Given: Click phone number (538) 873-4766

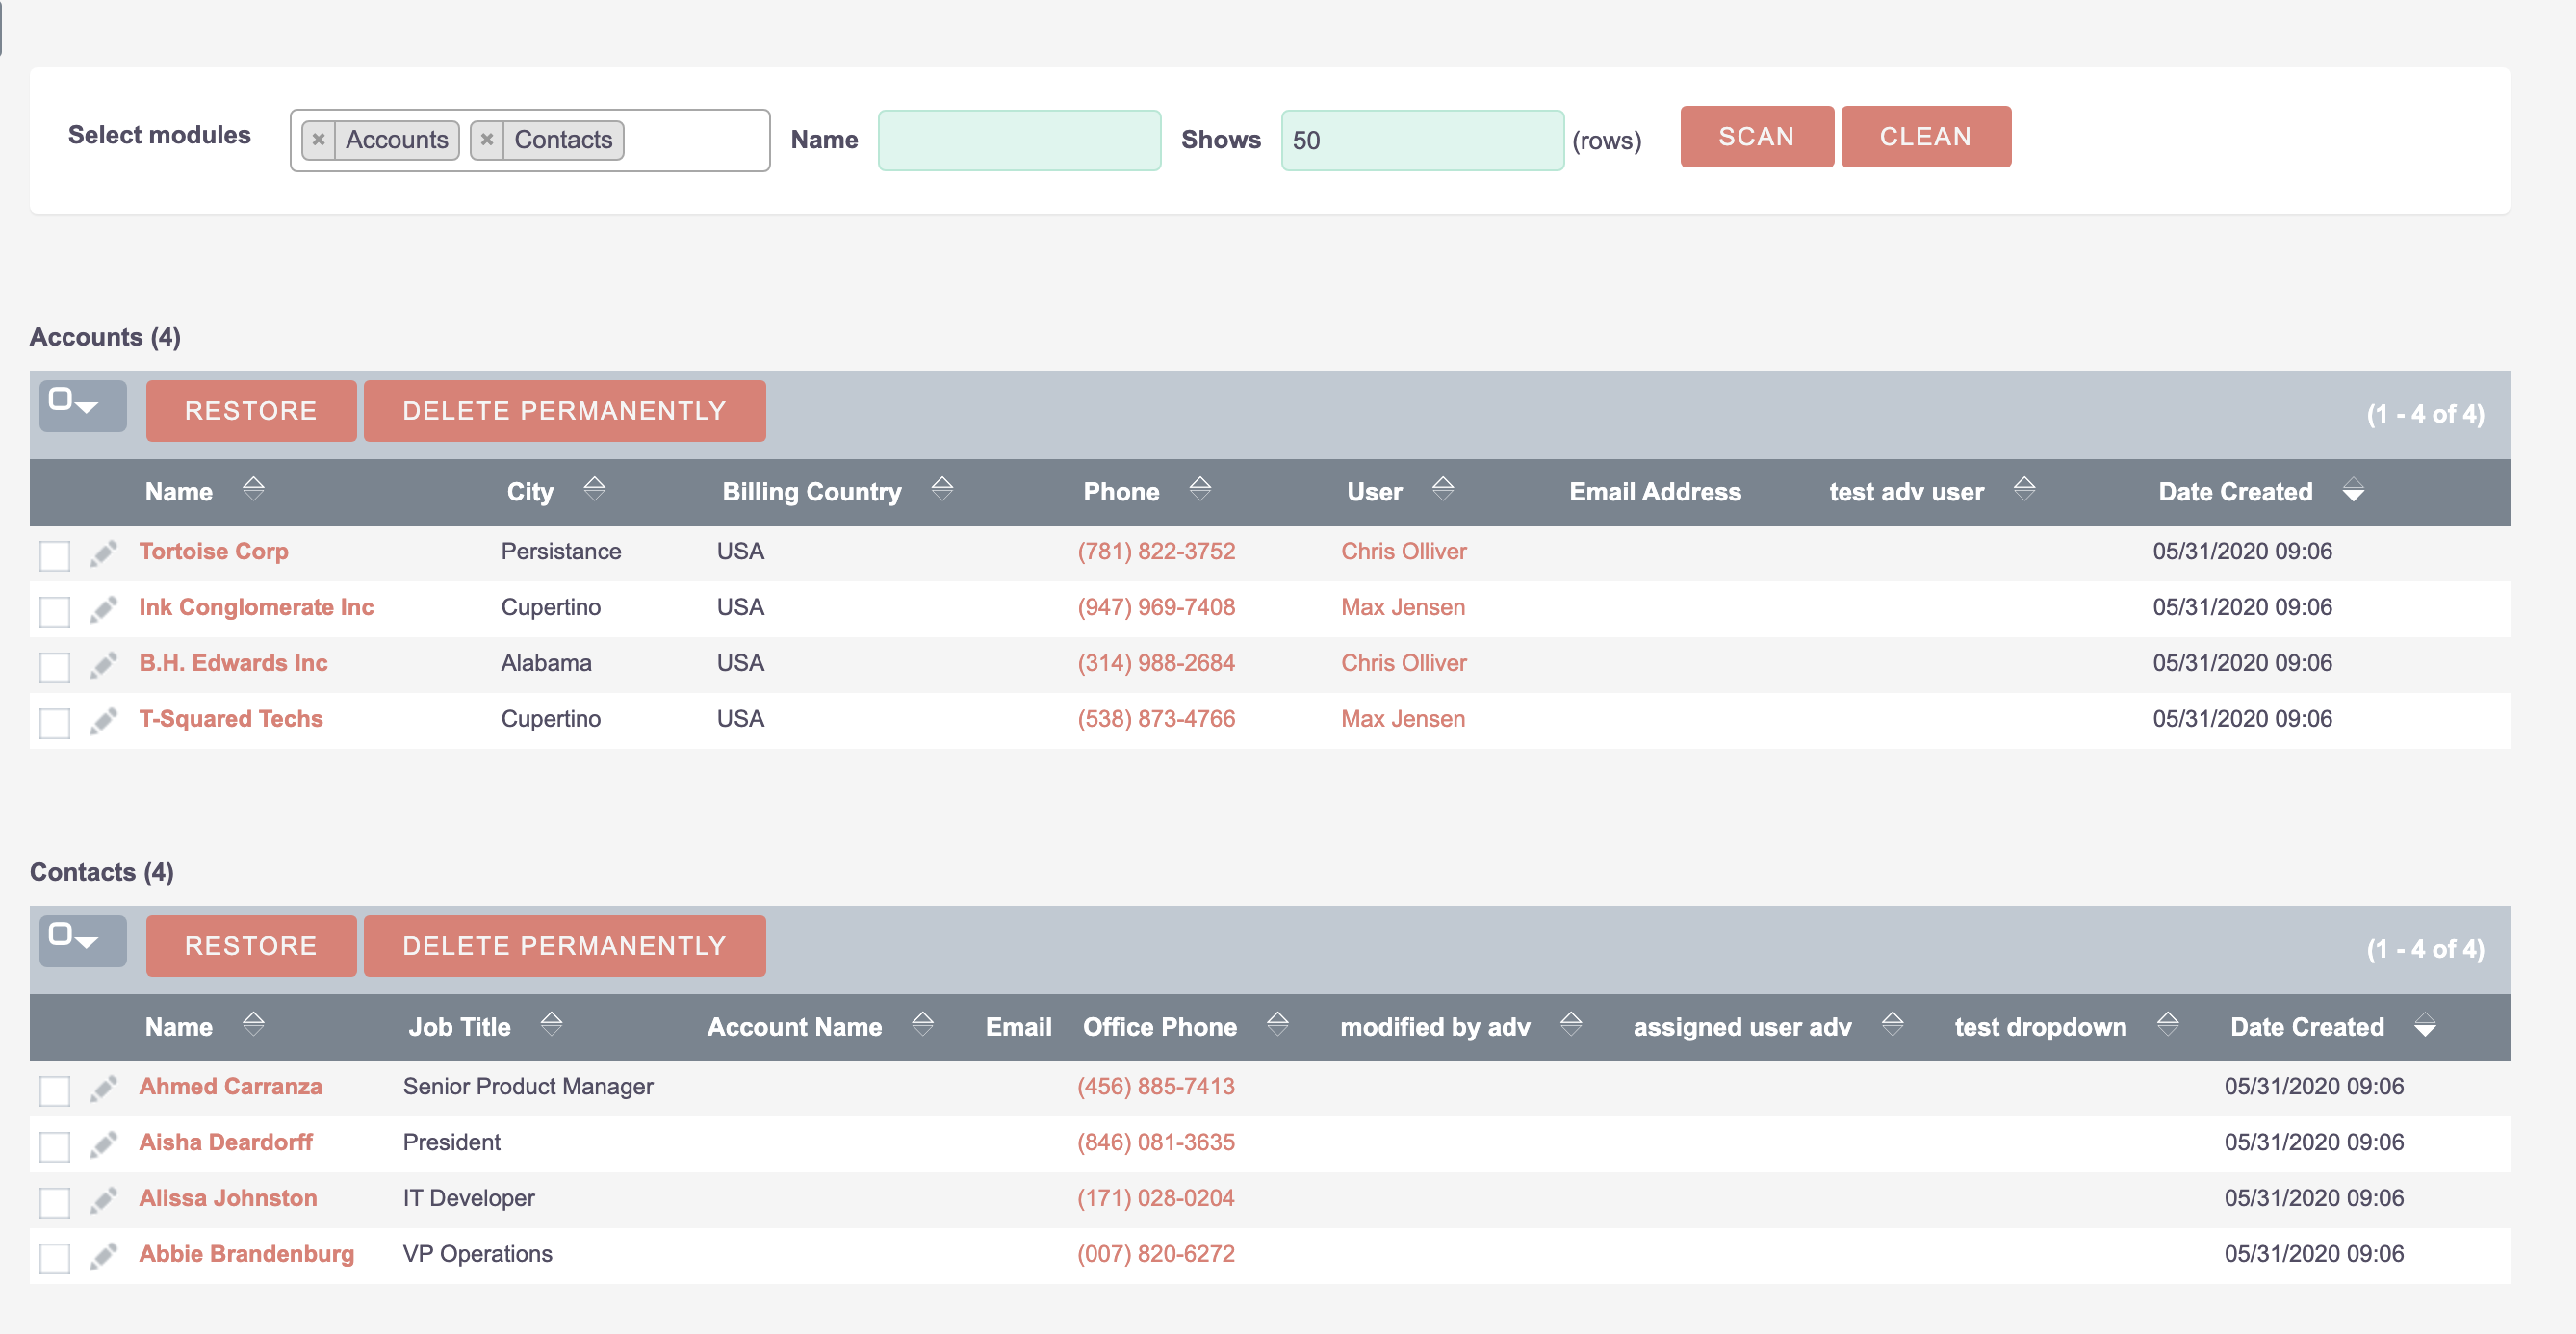Looking at the screenshot, I should click(1156, 719).
